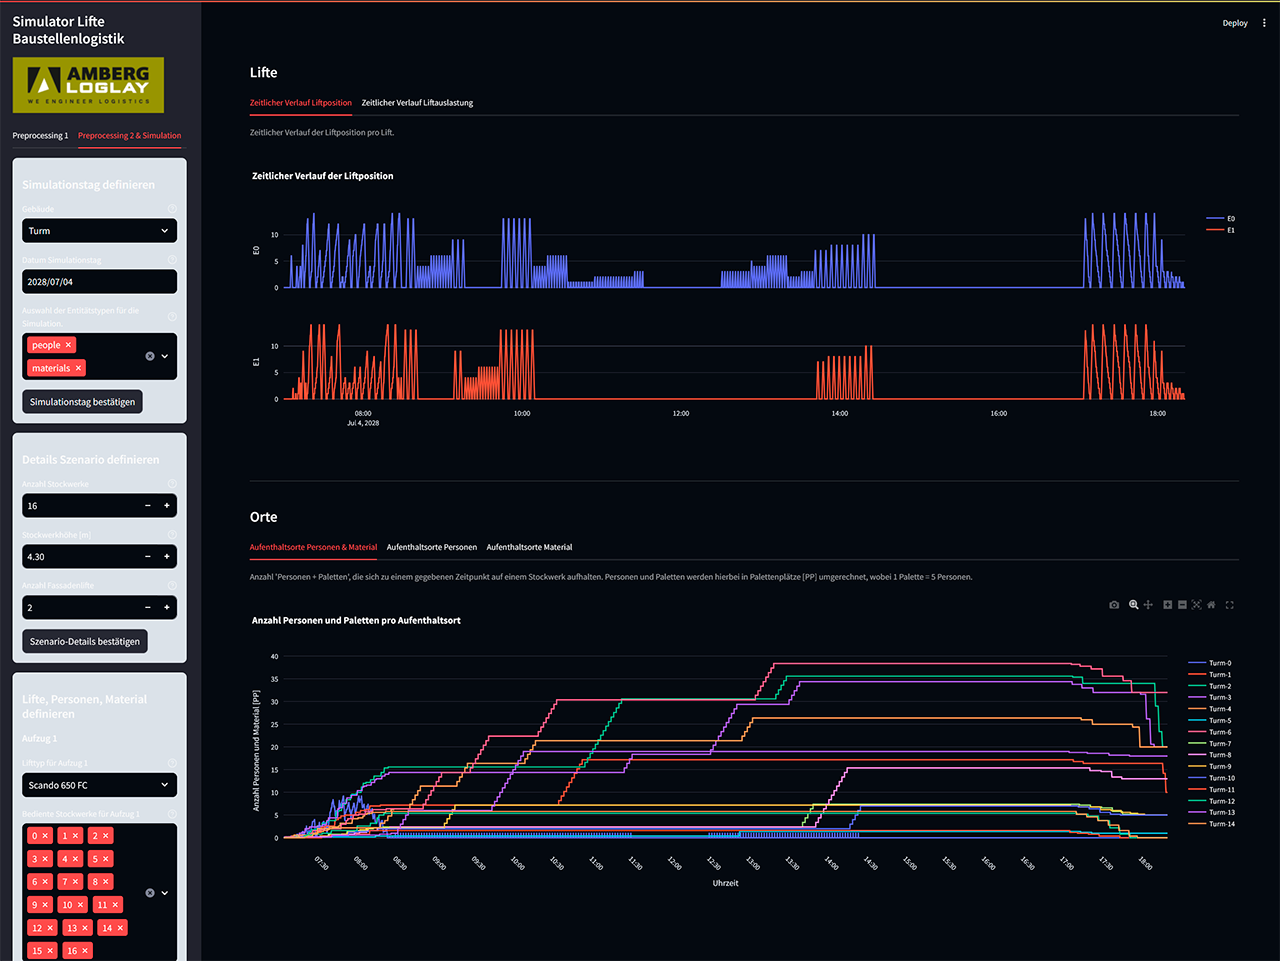The height and width of the screenshot is (961, 1280).
Task: Open the chart in fullscreen view
Action: 1230,605
